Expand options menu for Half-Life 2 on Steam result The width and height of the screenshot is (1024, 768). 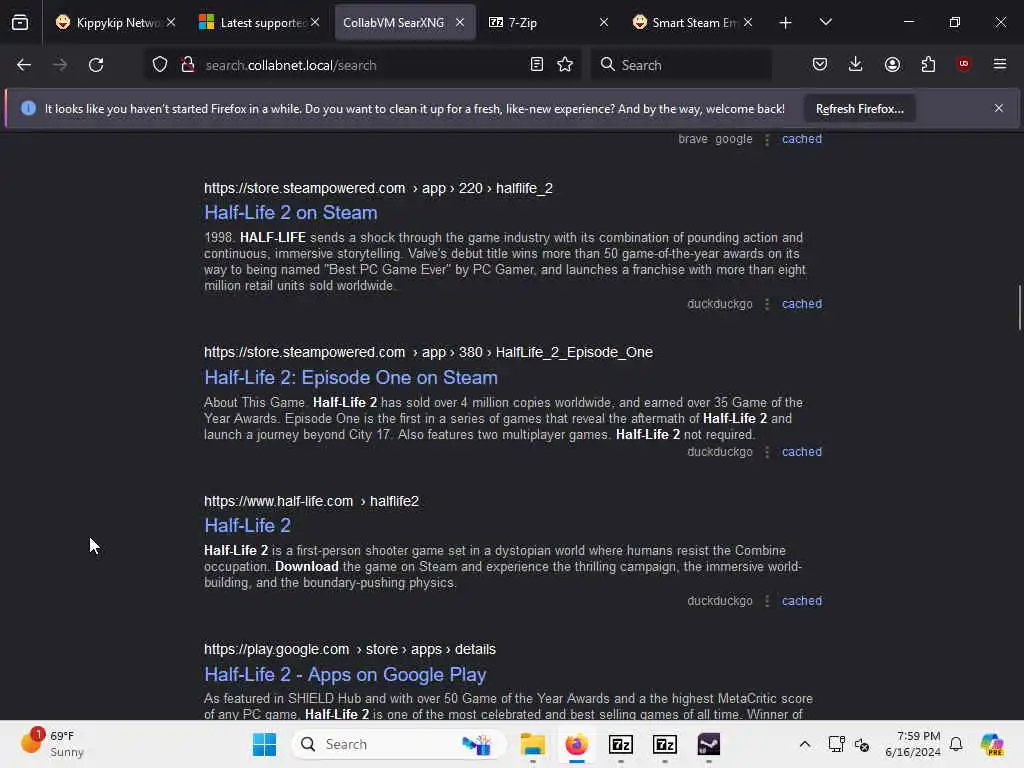pos(767,304)
